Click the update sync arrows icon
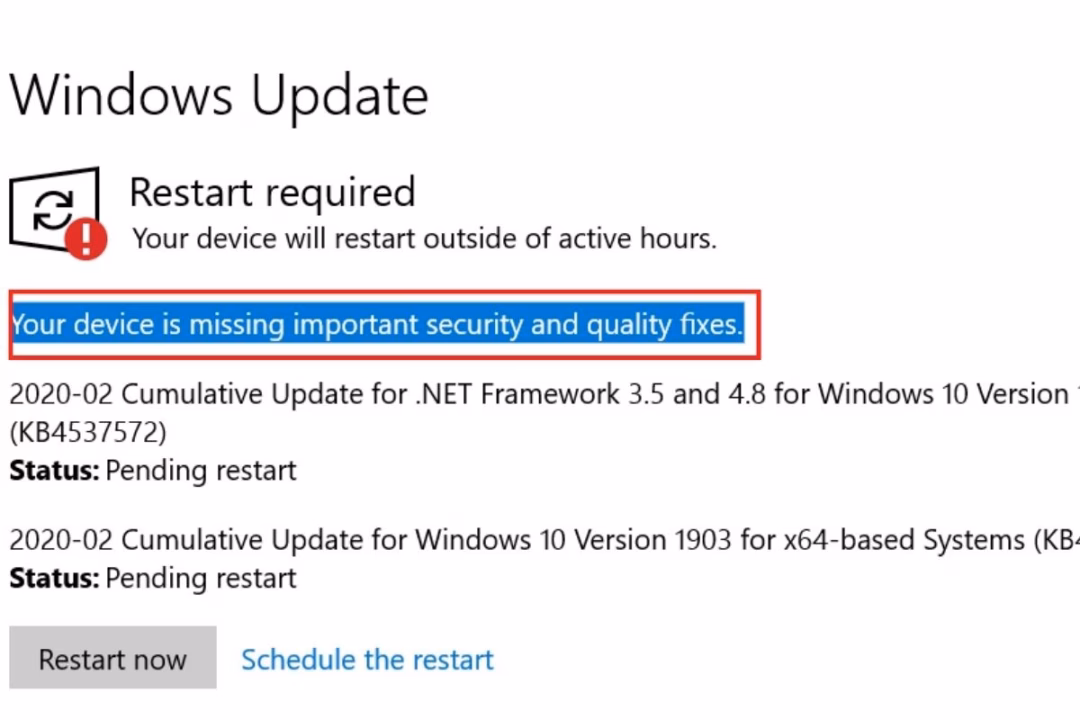This screenshot has height=720, width=1080. coord(52,209)
